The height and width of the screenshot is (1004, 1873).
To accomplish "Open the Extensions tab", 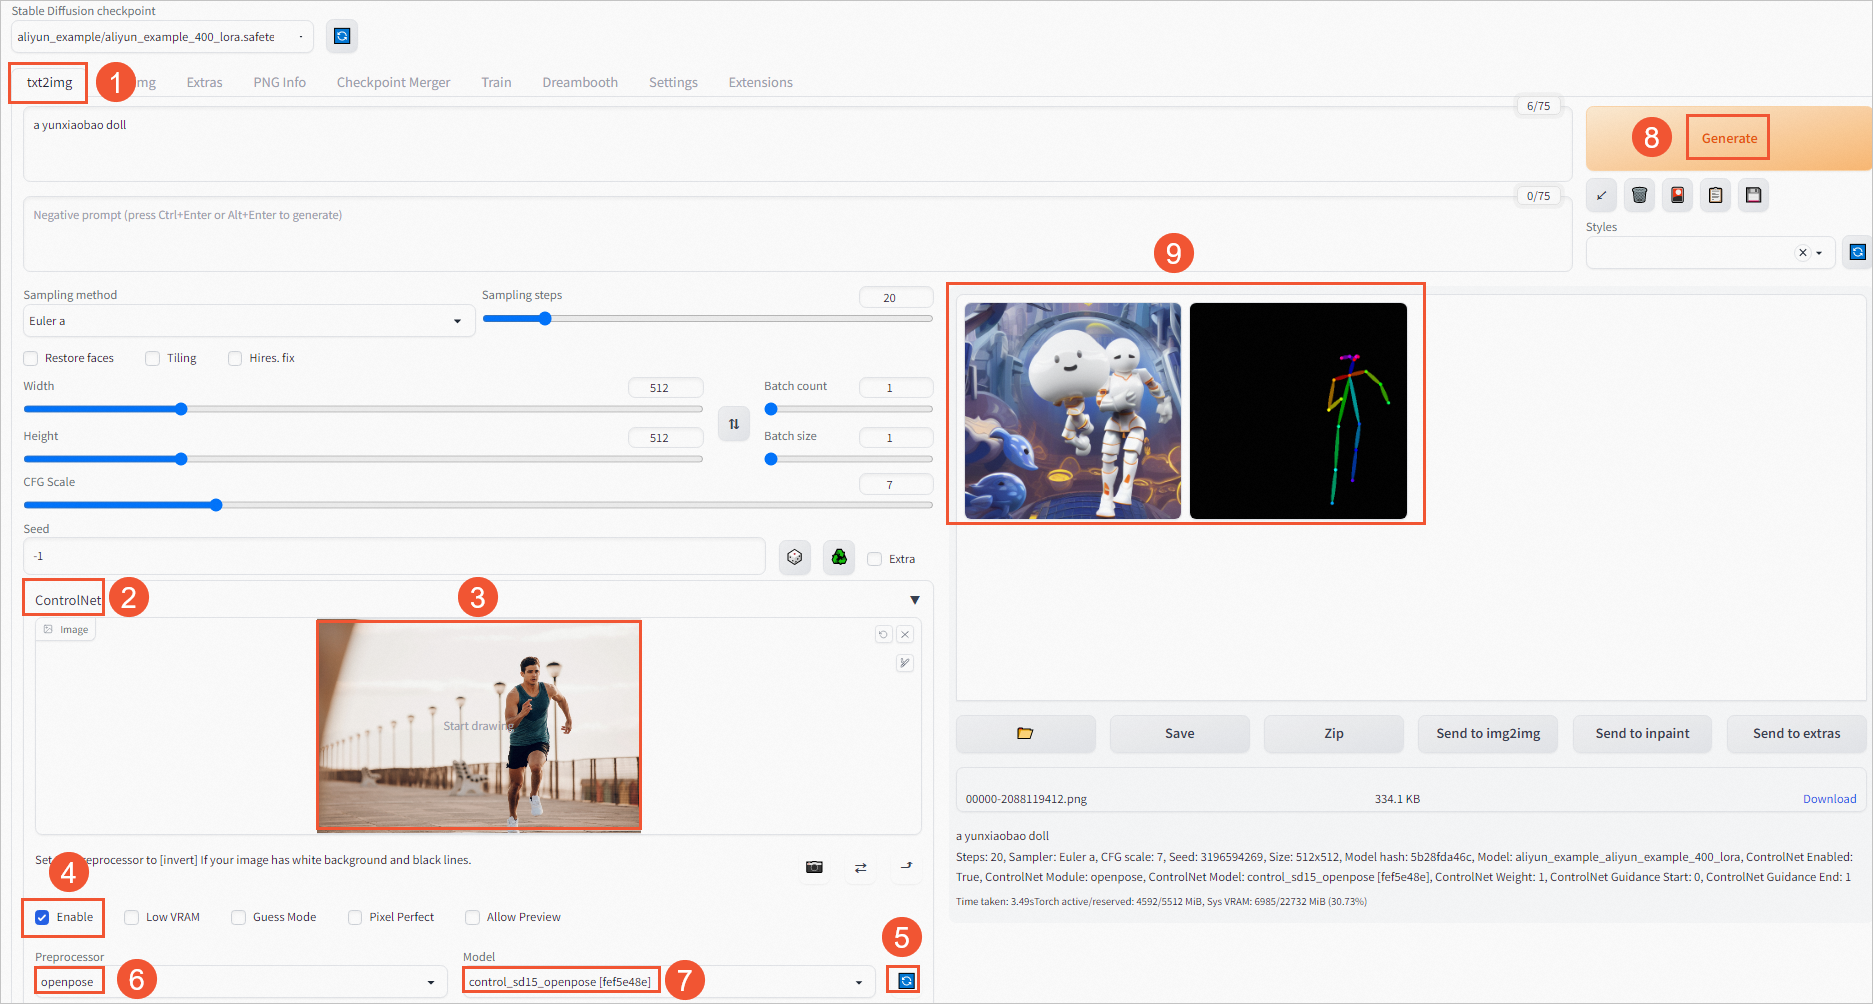I will (760, 82).
